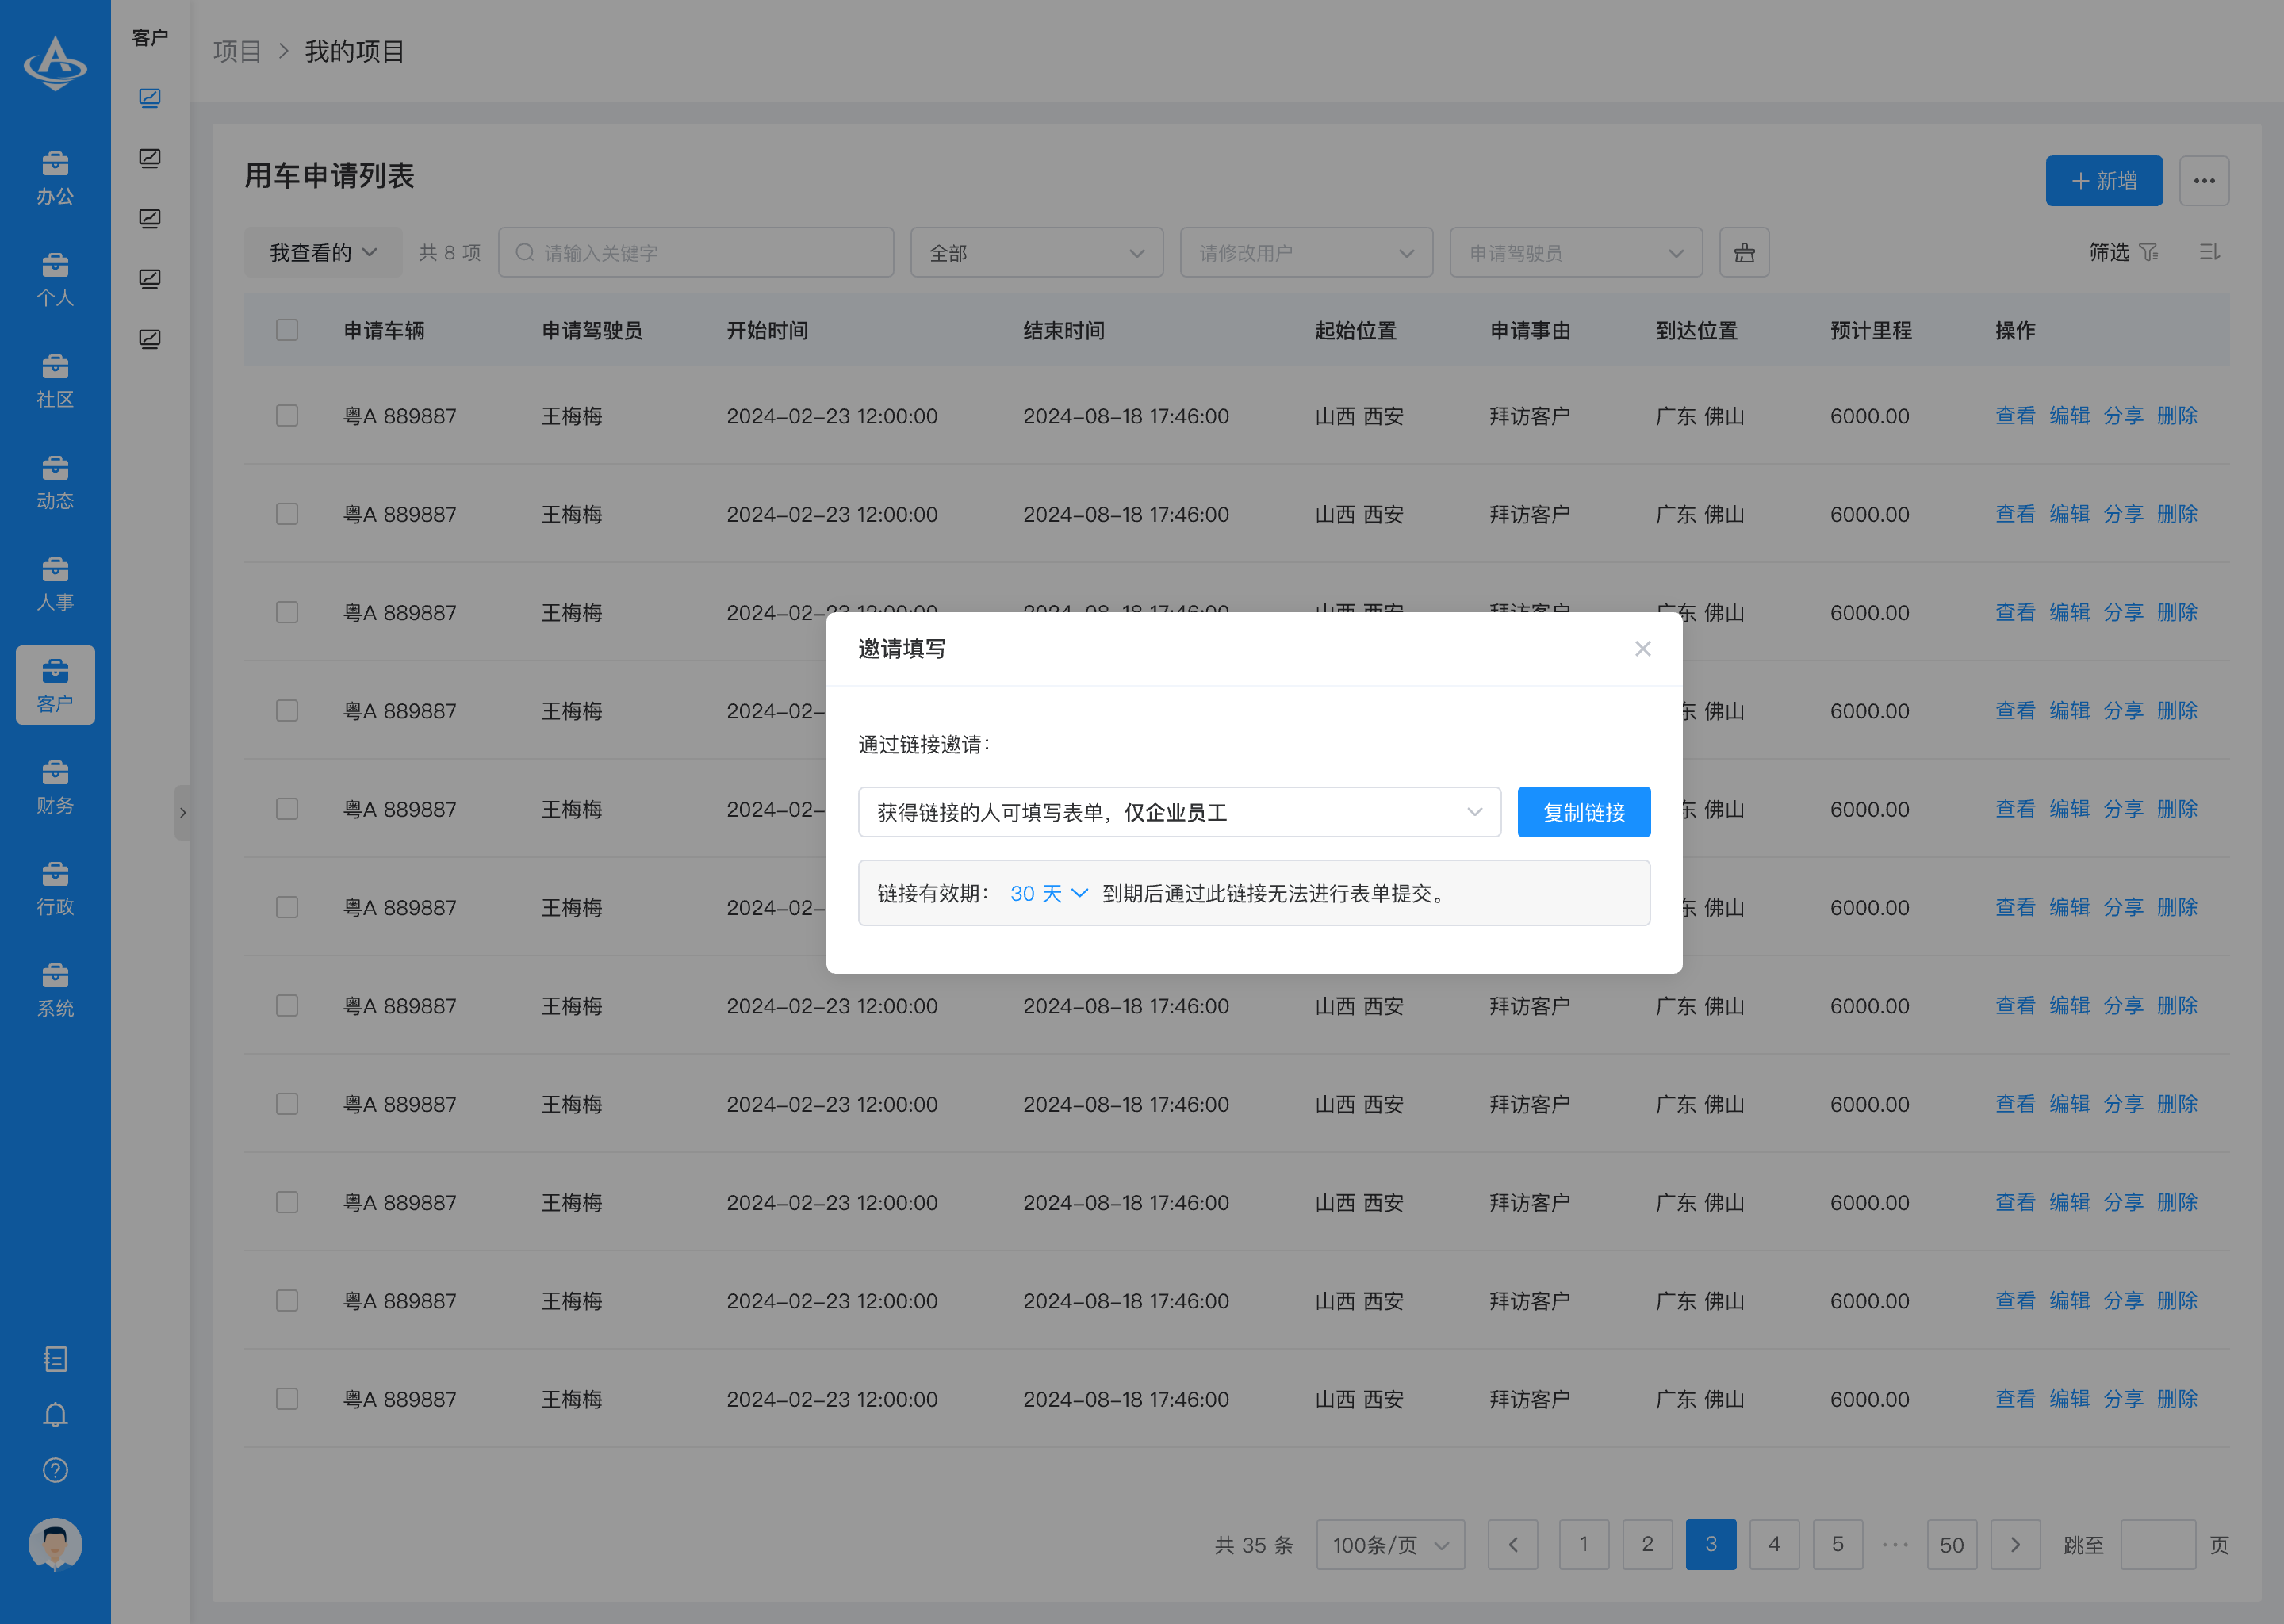Open the help question-mark icon
This screenshot has width=2284, height=1624.
[55, 1470]
